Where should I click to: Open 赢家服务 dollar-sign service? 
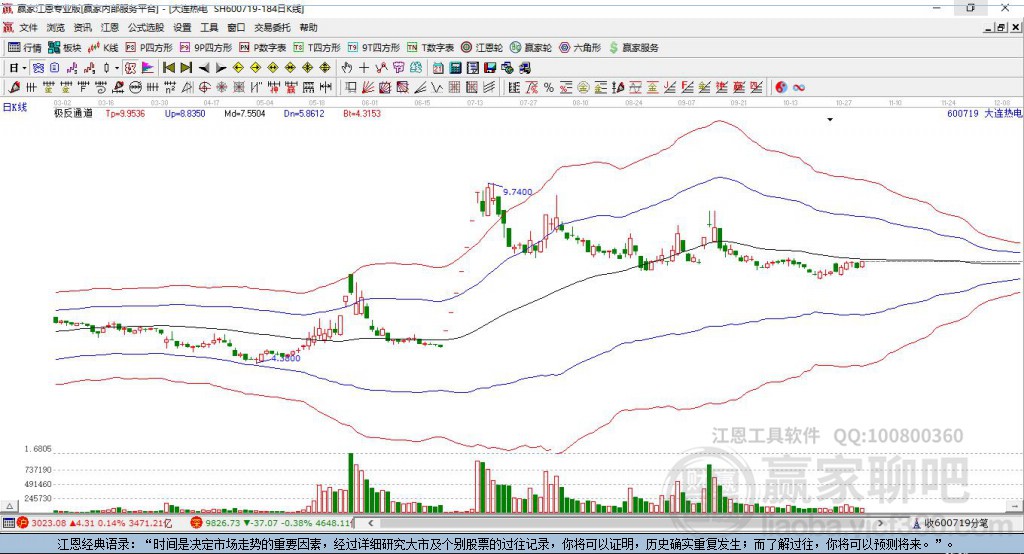(633, 48)
